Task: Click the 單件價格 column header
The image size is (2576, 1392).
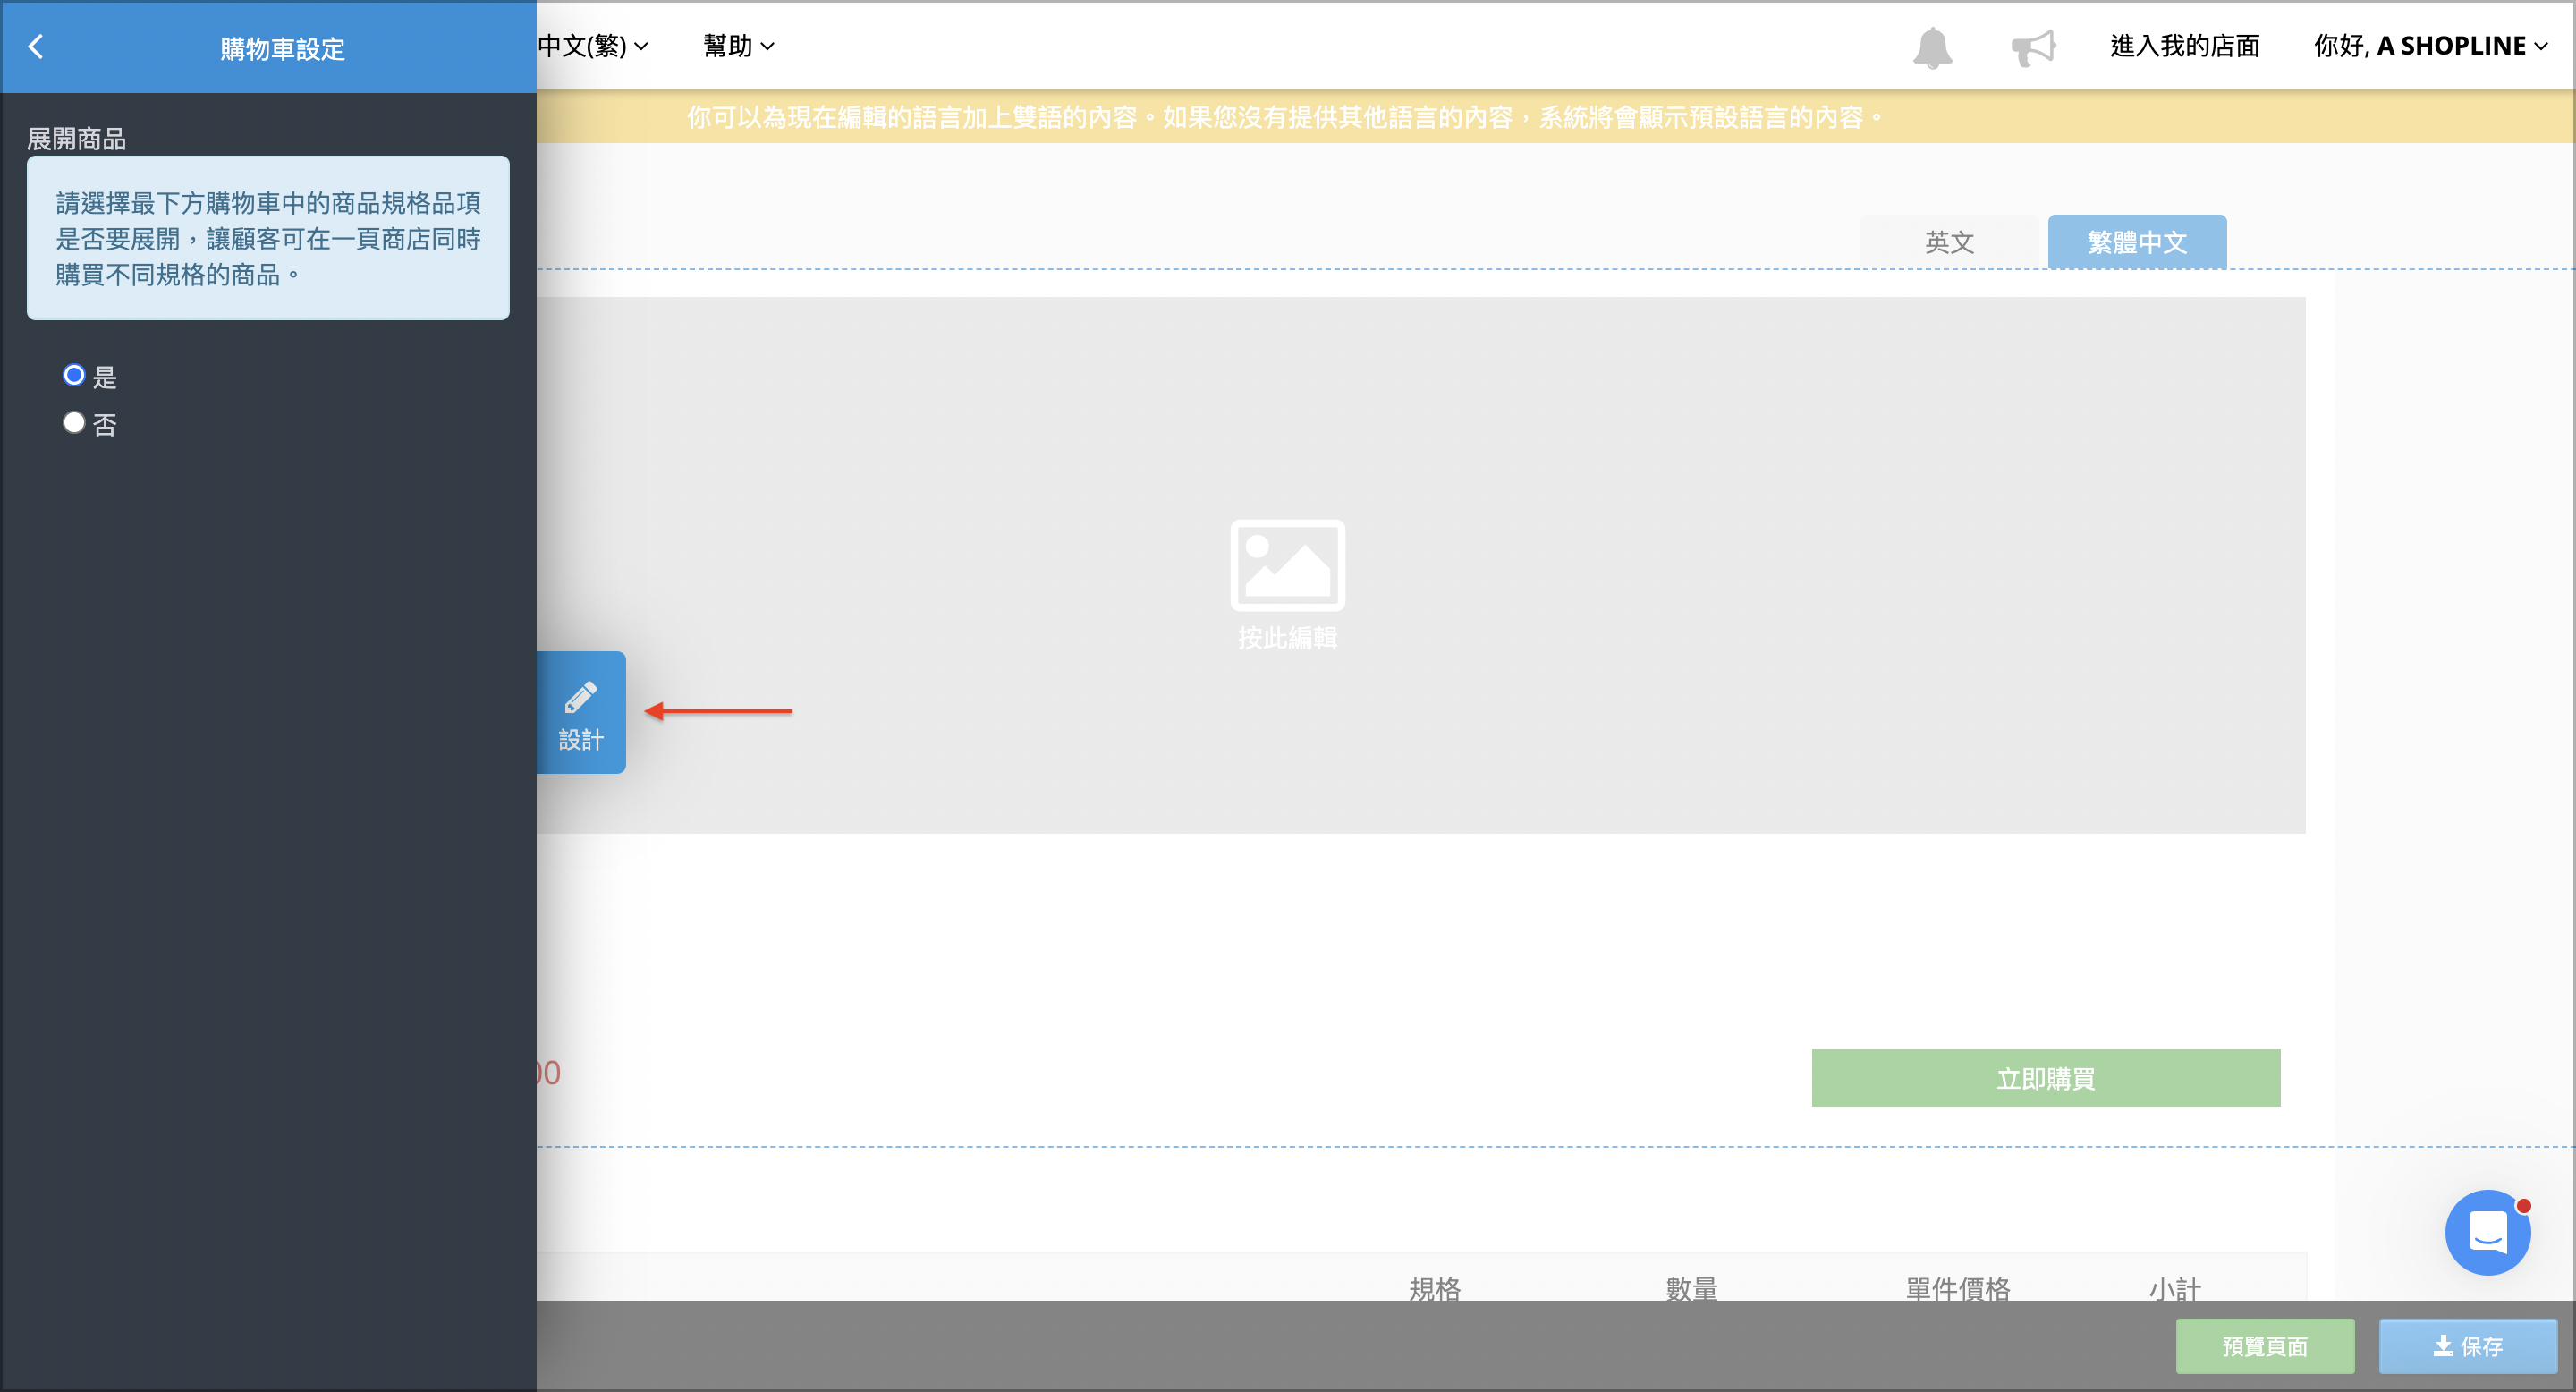Action: 1957,1288
